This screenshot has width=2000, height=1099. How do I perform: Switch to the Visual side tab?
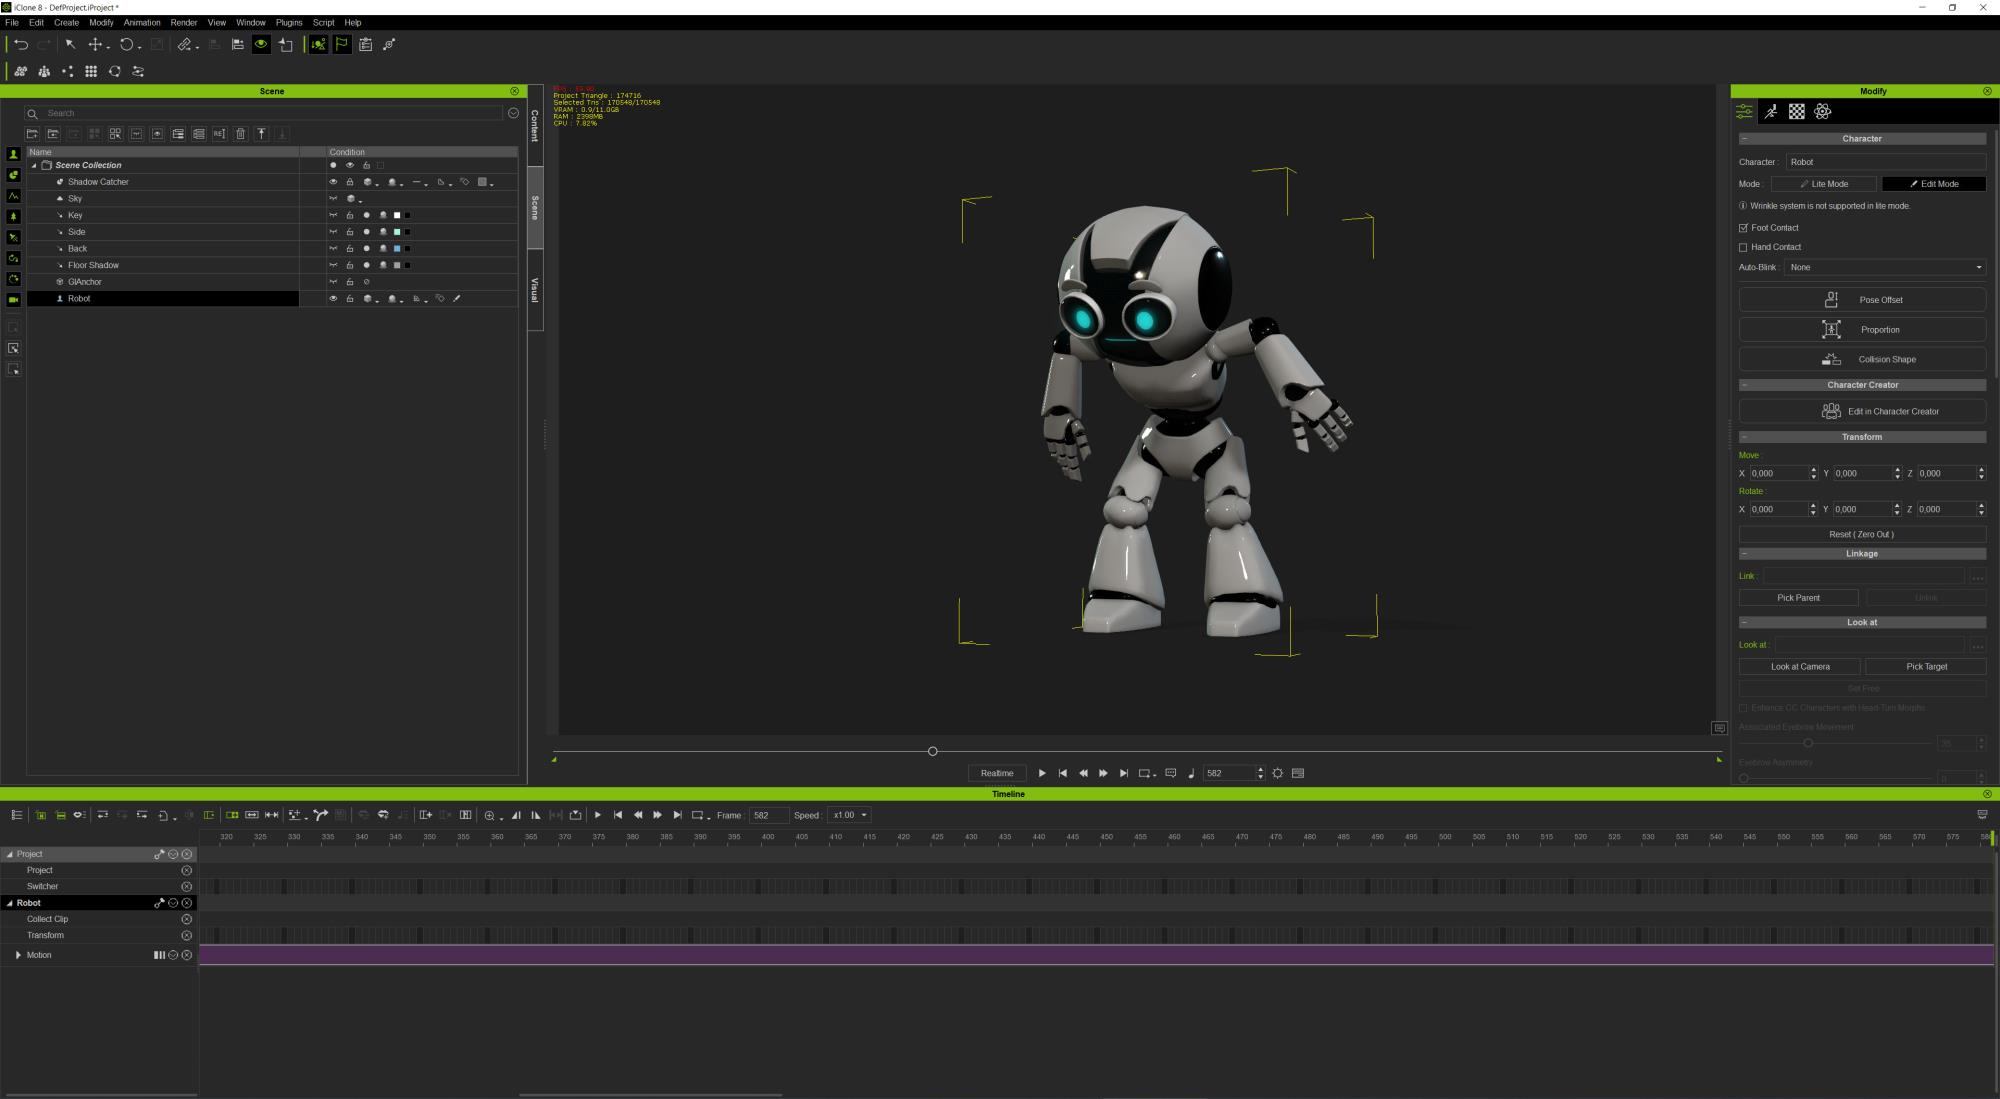pos(535,290)
